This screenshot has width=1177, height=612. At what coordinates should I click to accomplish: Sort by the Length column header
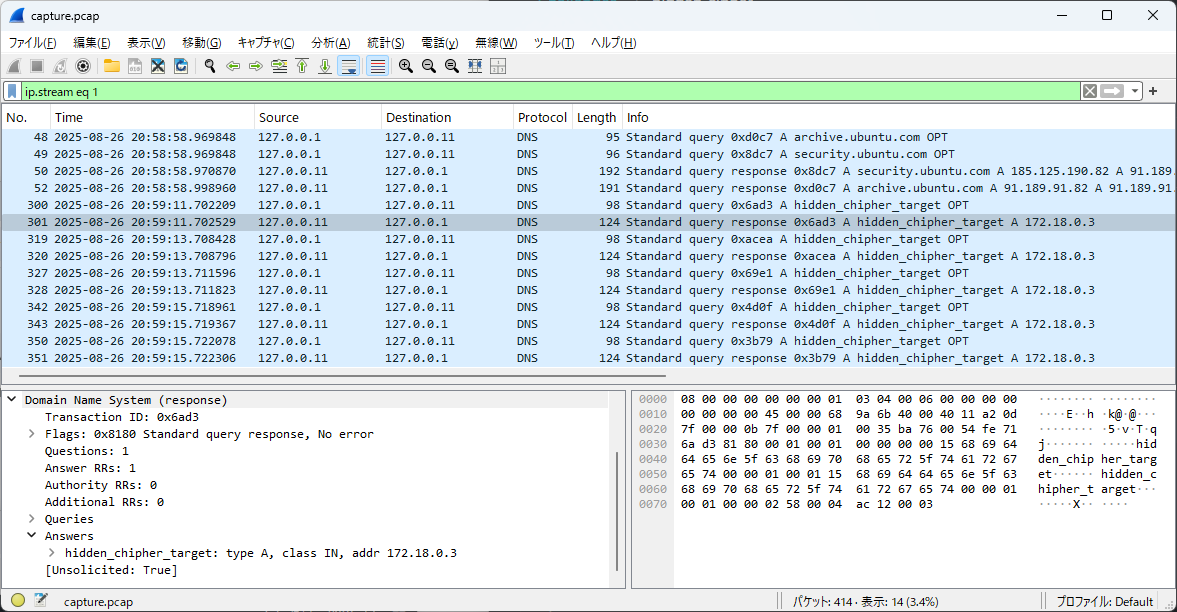pyautogui.click(x=597, y=117)
